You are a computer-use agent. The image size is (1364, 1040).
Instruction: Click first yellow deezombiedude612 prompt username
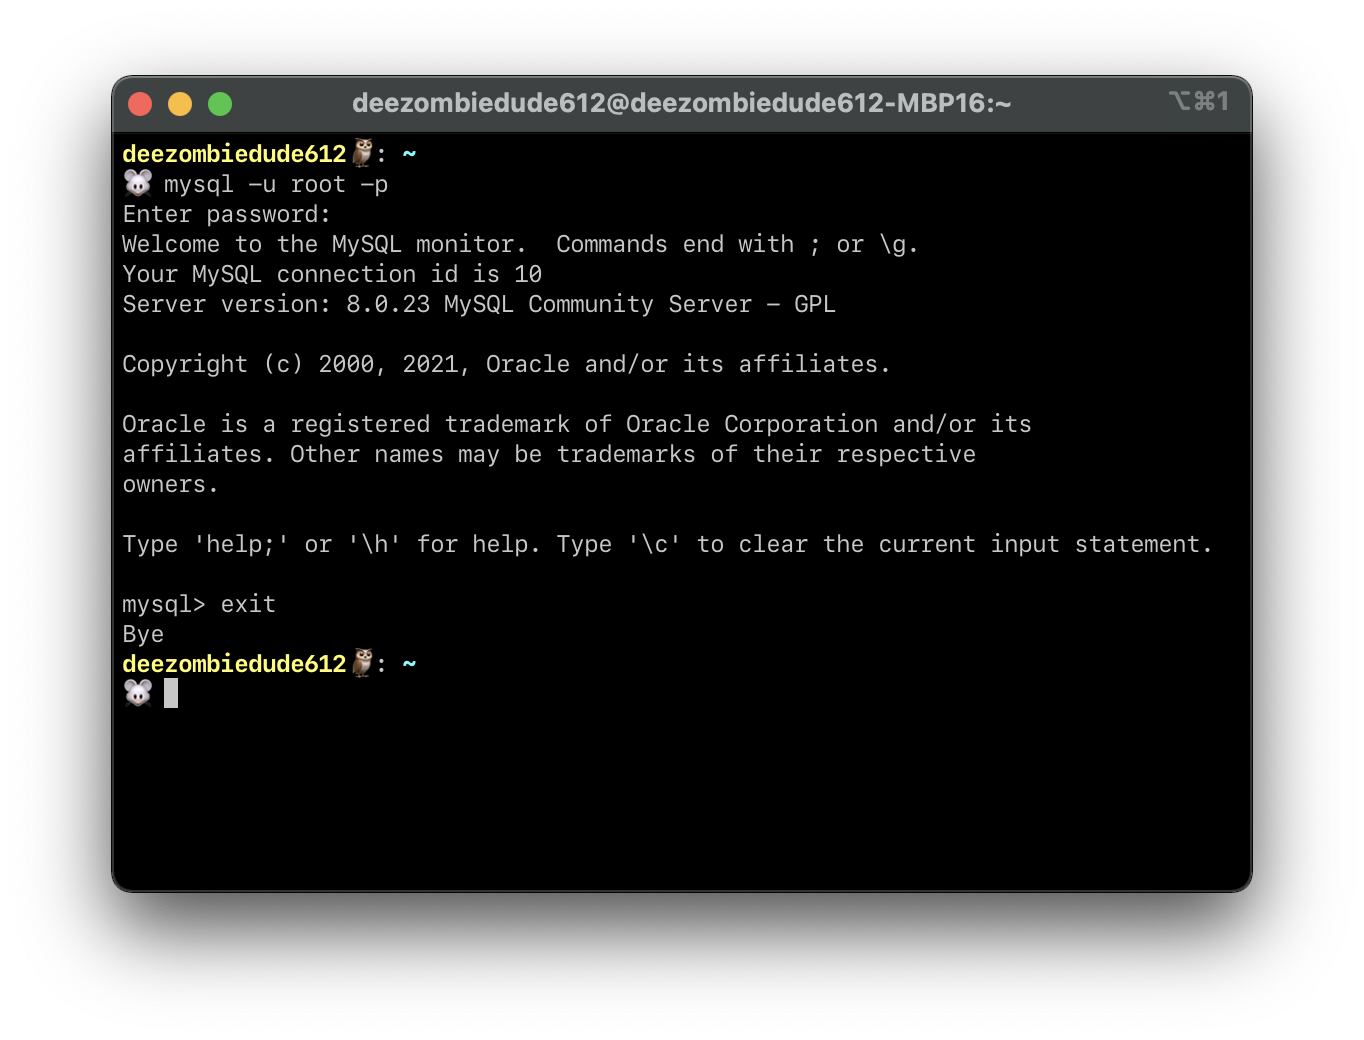(234, 154)
